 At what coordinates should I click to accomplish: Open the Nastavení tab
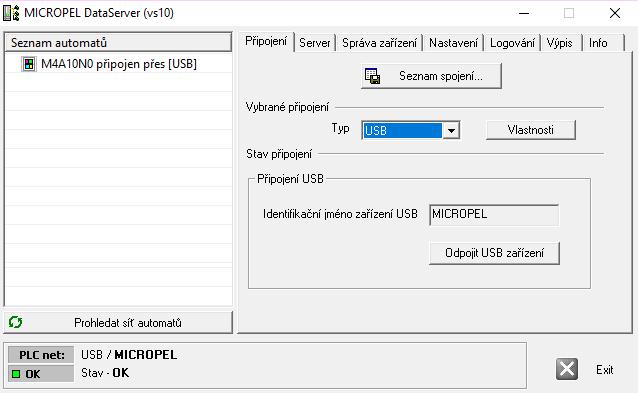[x=453, y=43]
